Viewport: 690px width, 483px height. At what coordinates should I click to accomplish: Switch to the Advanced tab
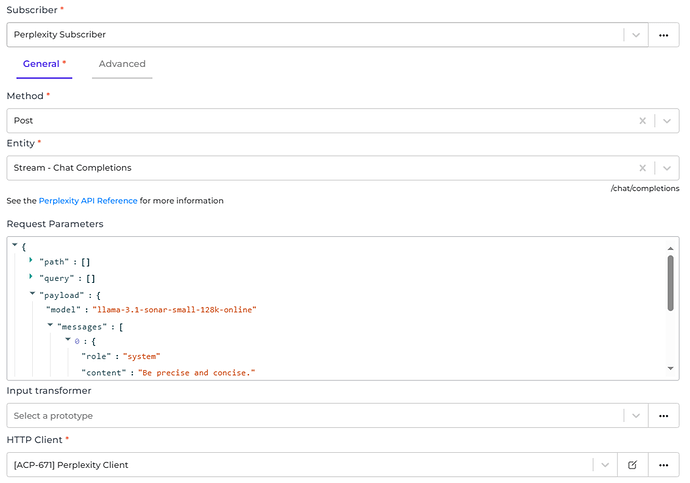click(x=122, y=64)
